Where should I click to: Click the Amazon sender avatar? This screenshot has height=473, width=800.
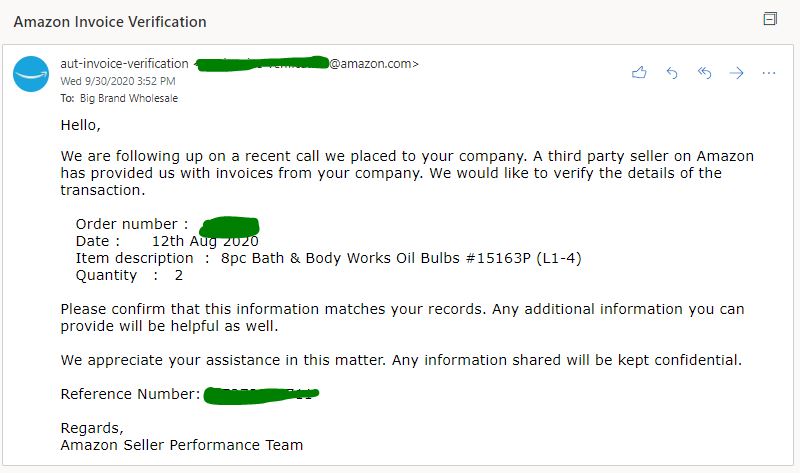pyautogui.click(x=31, y=75)
